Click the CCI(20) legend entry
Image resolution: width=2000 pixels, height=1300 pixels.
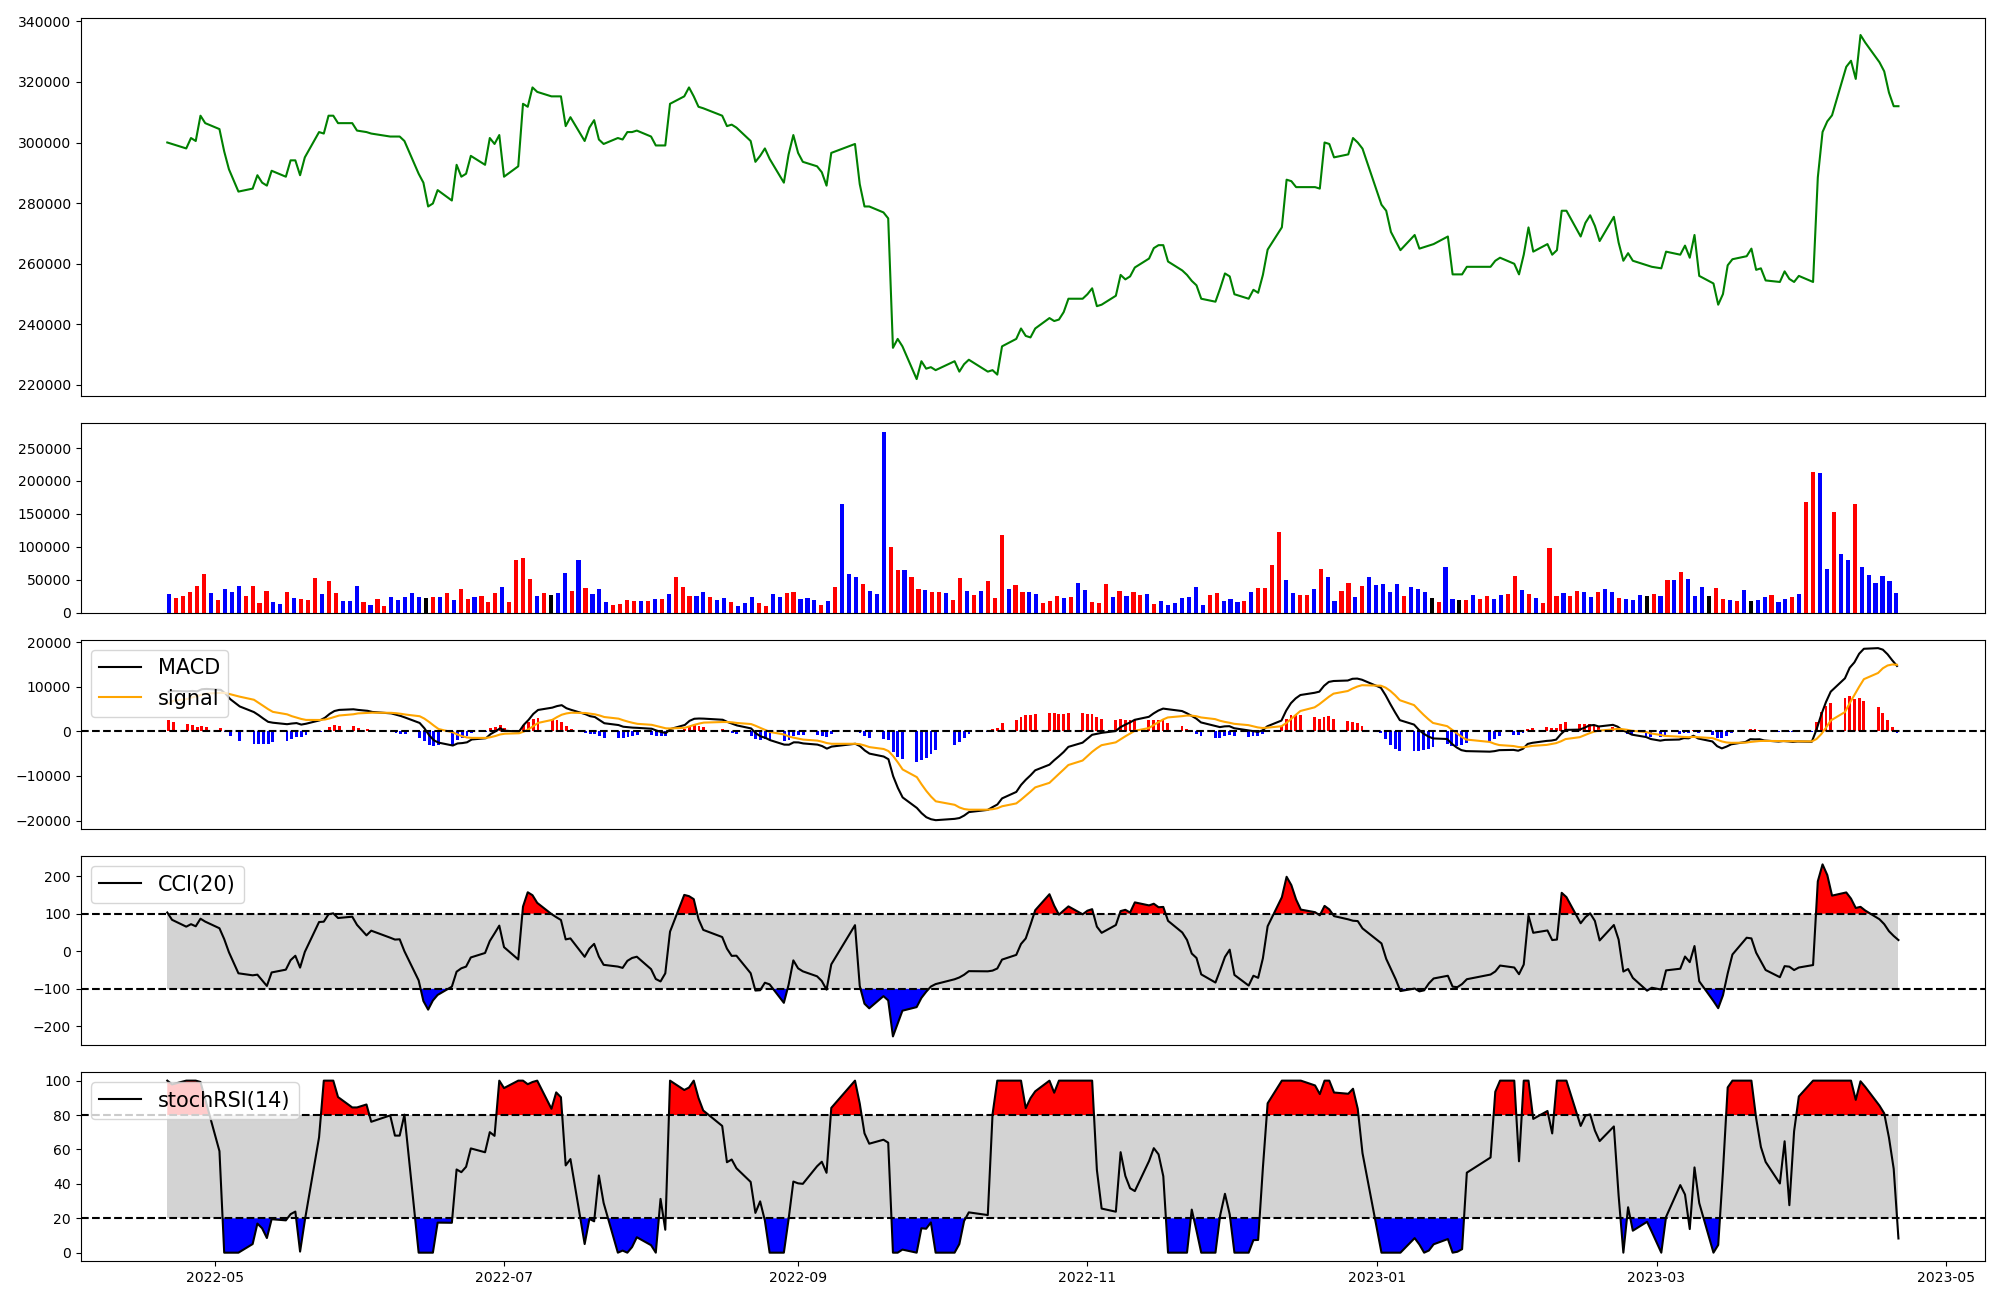point(196,884)
